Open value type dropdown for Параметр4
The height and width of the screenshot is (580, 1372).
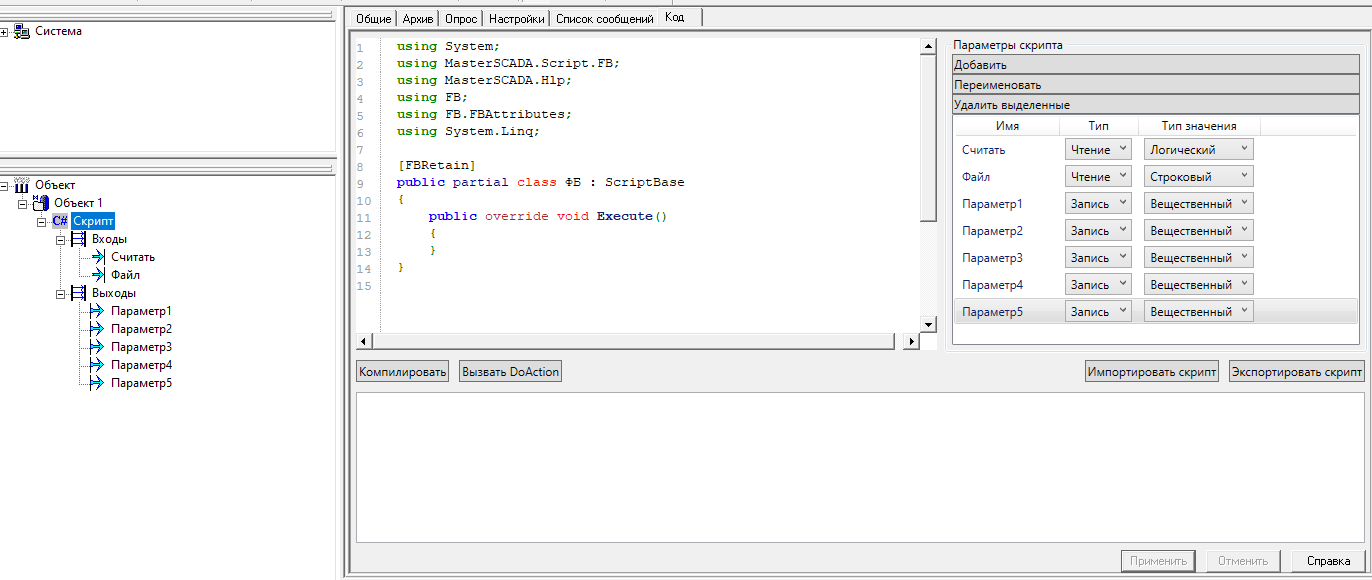tap(1199, 285)
